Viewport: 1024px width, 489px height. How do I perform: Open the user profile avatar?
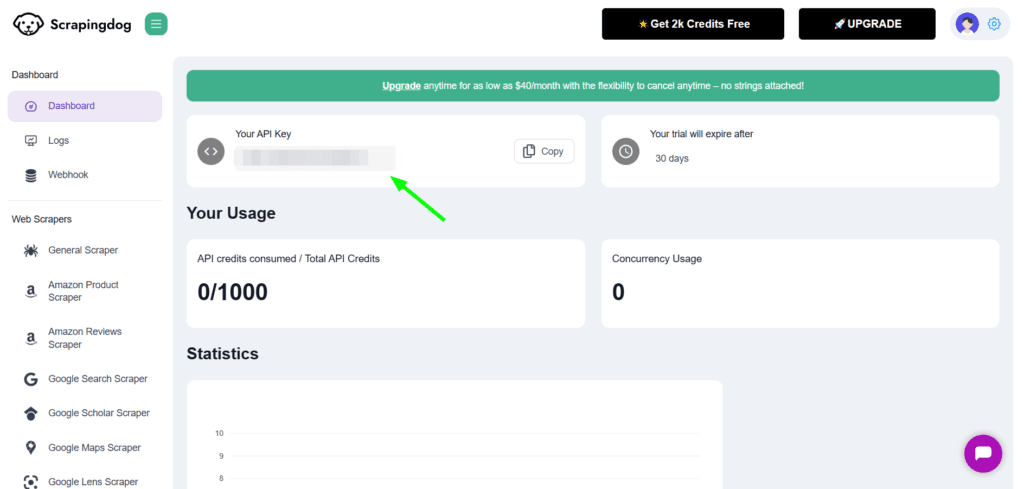(x=967, y=24)
